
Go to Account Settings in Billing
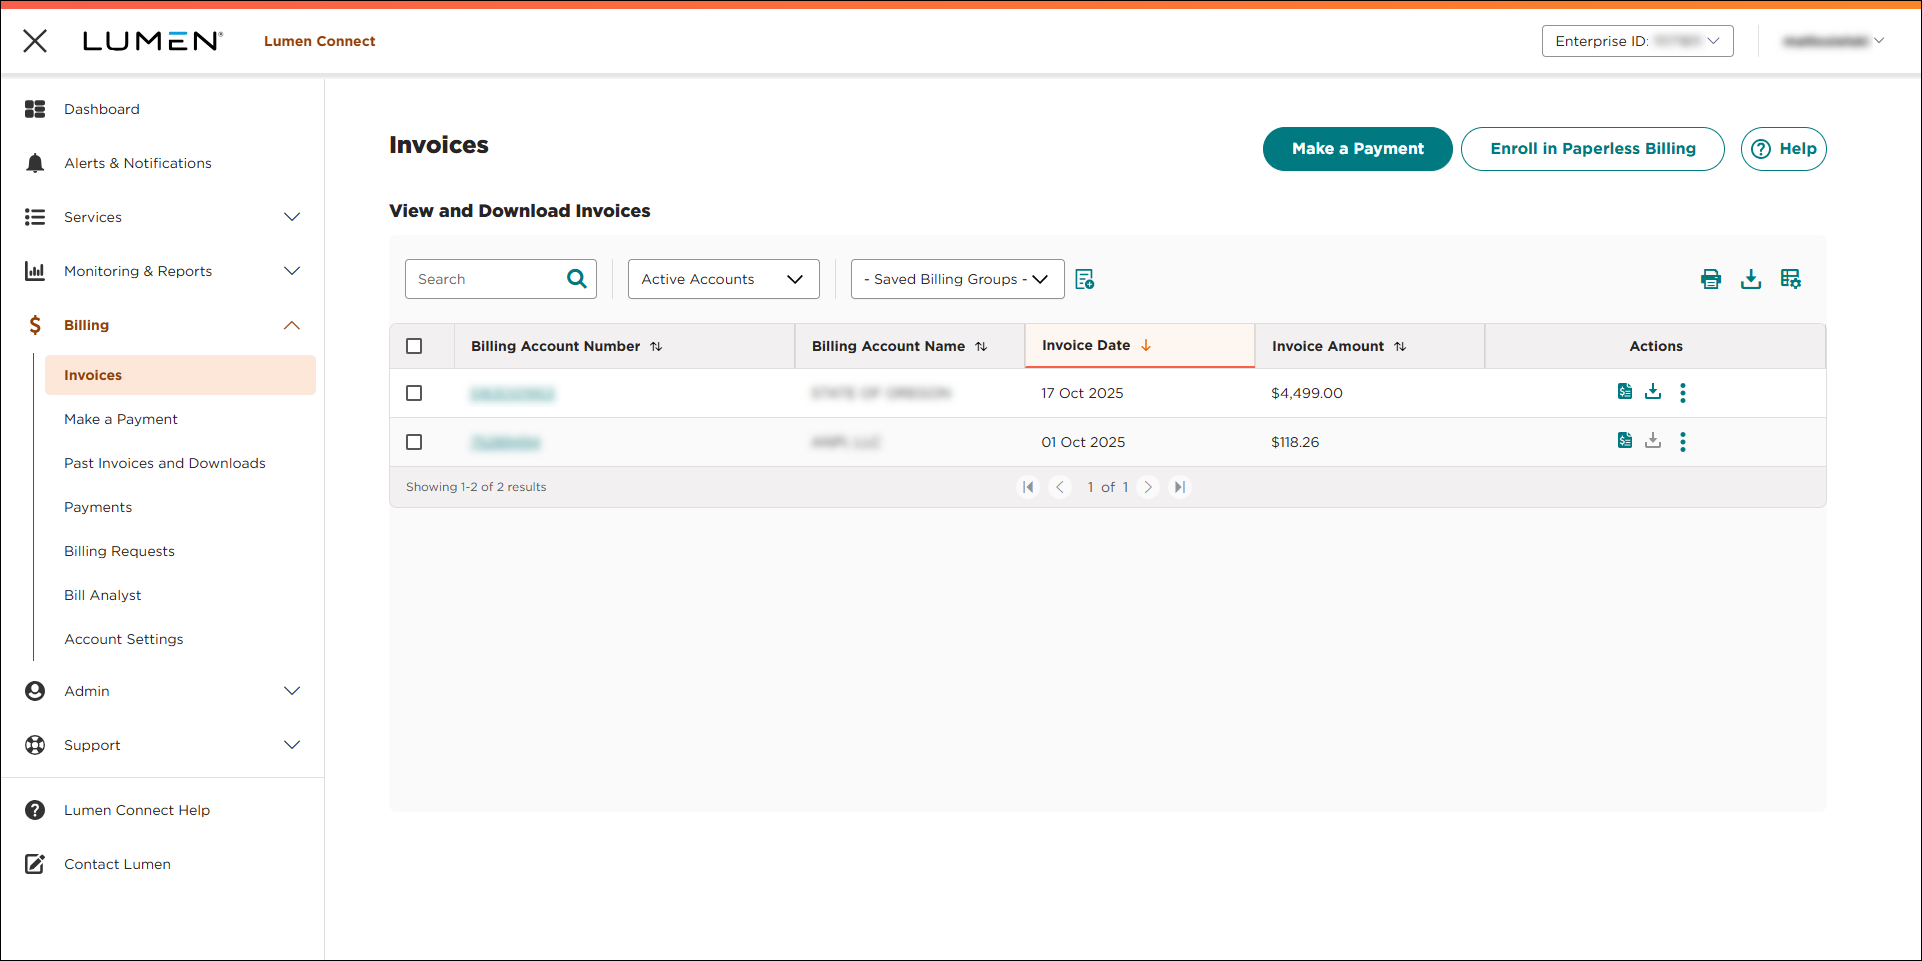click(124, 639)
